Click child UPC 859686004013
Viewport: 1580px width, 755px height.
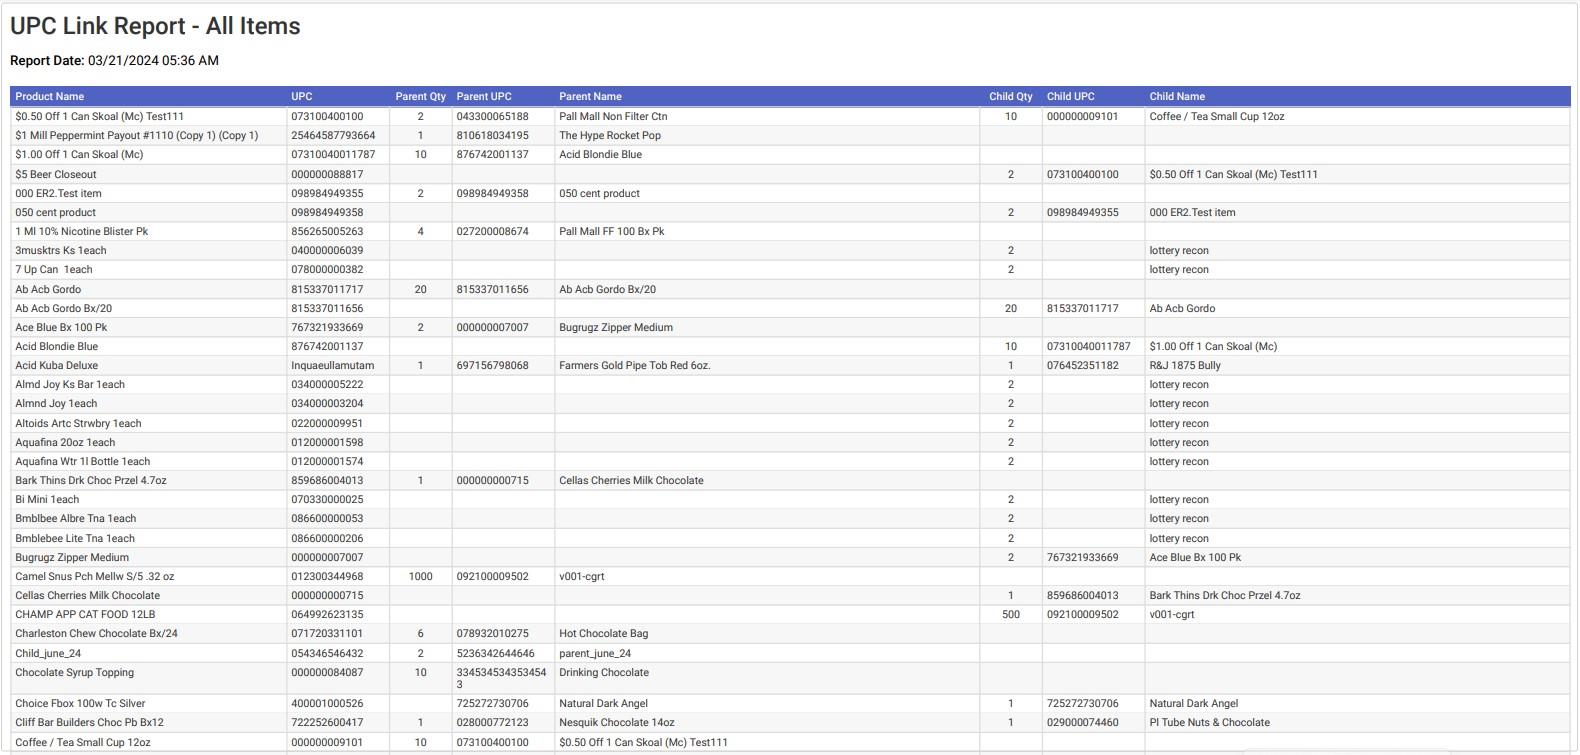(x=1083, y=596)
